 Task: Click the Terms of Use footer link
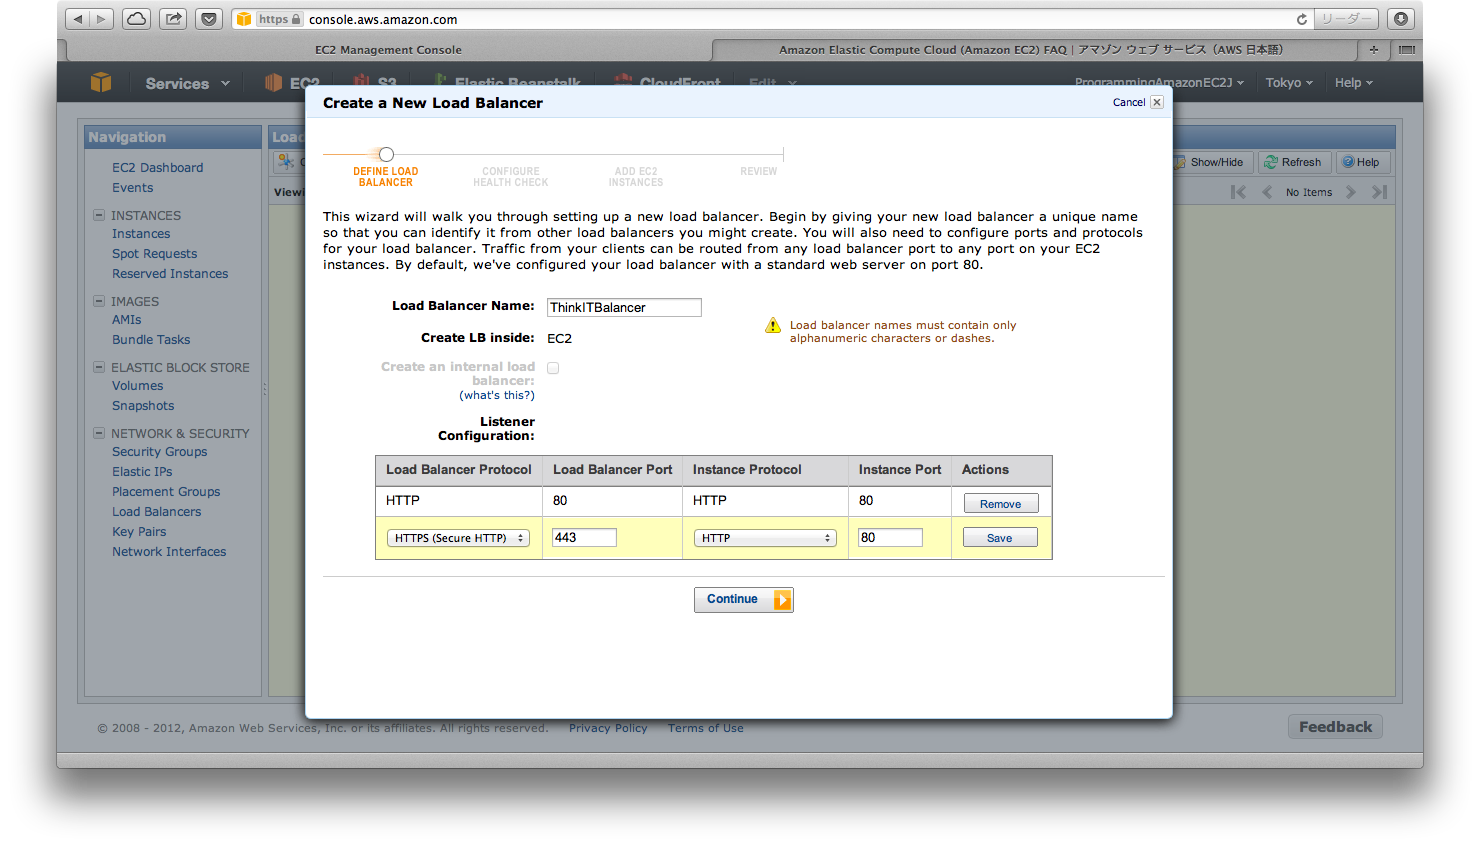click(x=706, y=728)
